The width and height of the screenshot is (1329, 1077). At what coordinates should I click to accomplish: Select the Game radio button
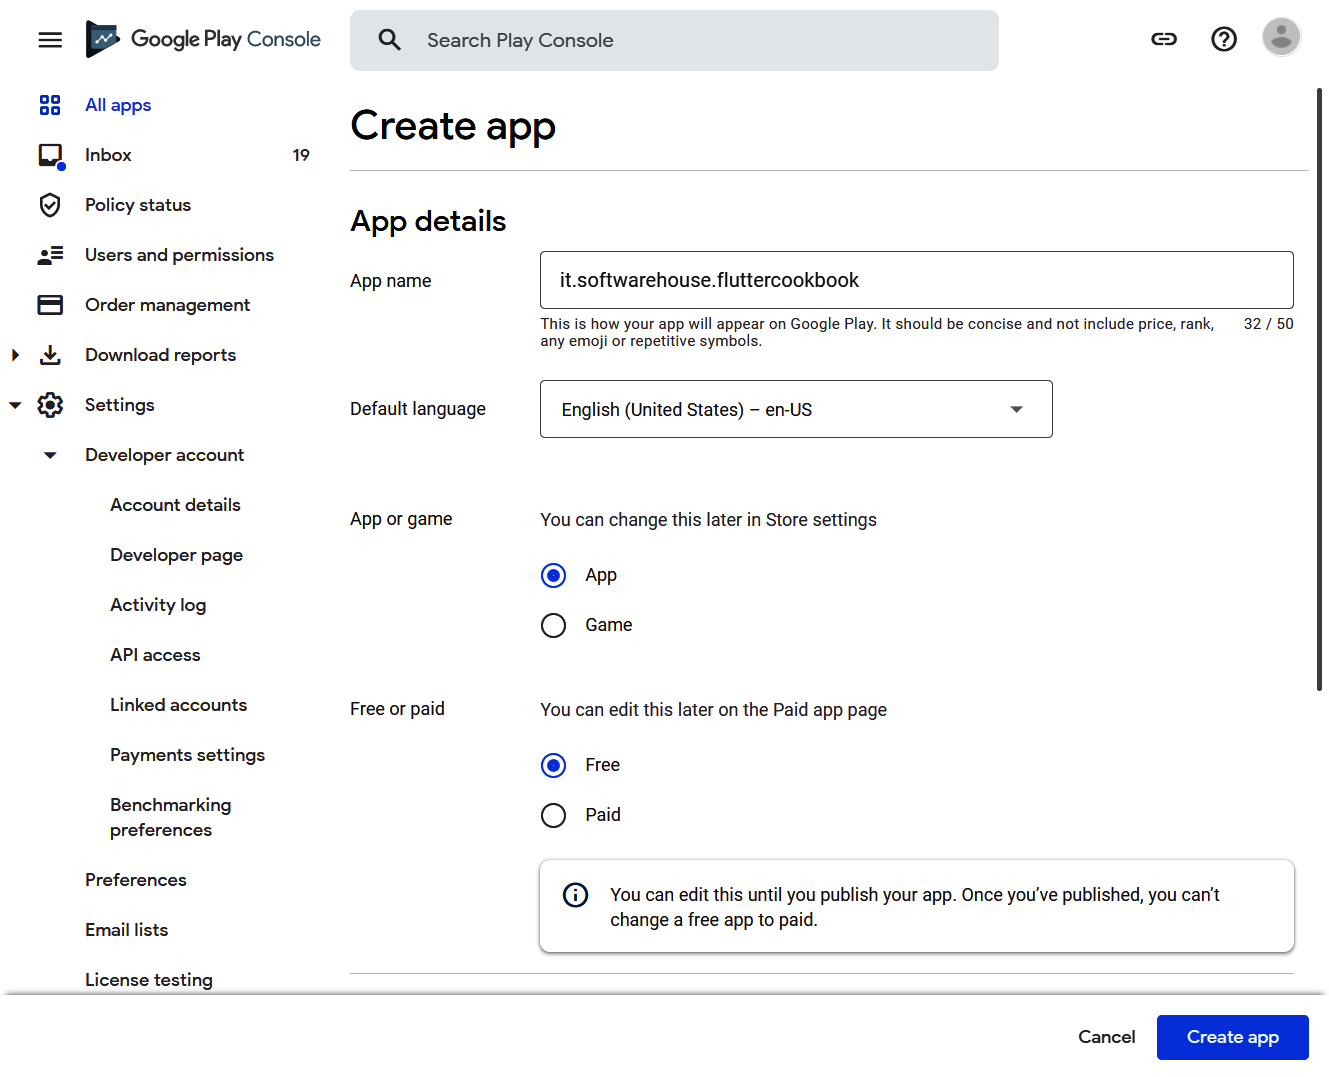click(553, 625)
